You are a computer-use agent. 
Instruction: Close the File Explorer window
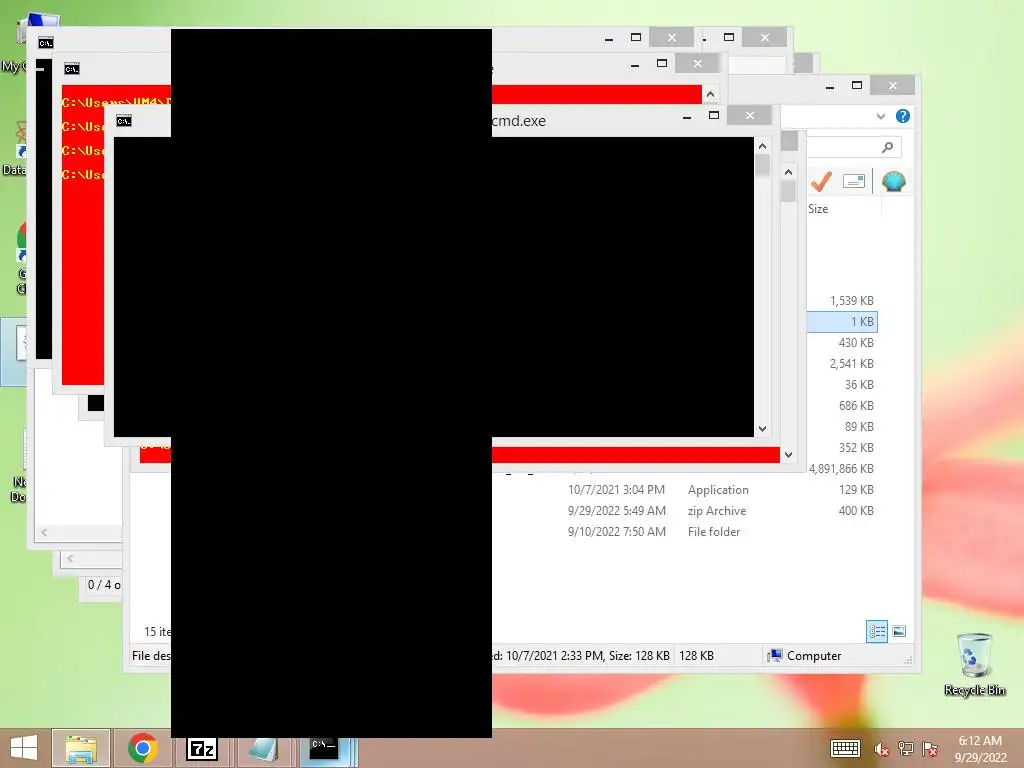click(893, 86)
